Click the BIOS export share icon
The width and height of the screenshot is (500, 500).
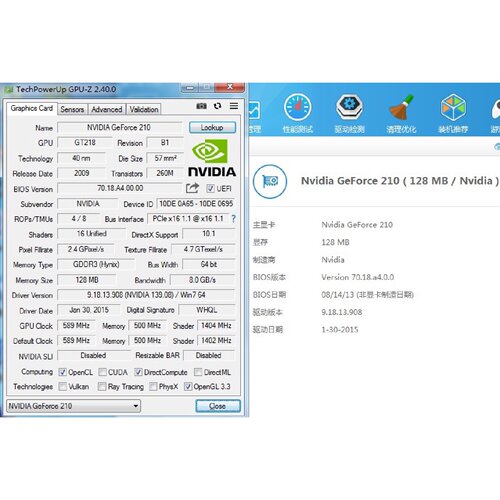pyautogui.click(x=192, y=188)
